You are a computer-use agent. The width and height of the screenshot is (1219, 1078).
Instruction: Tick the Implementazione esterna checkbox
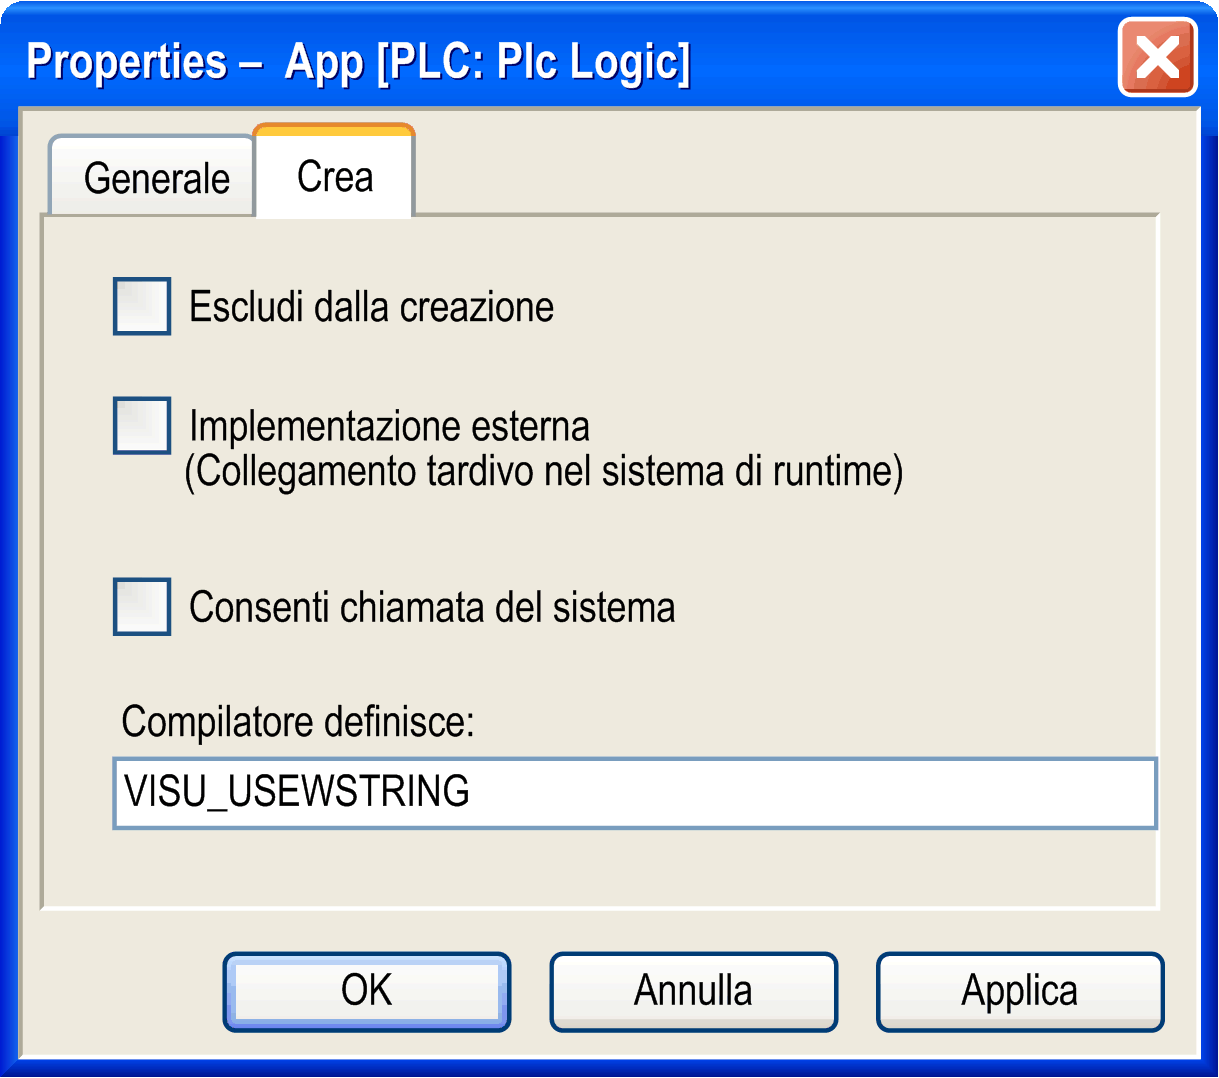pyautogui.click(x=142, y=426)
